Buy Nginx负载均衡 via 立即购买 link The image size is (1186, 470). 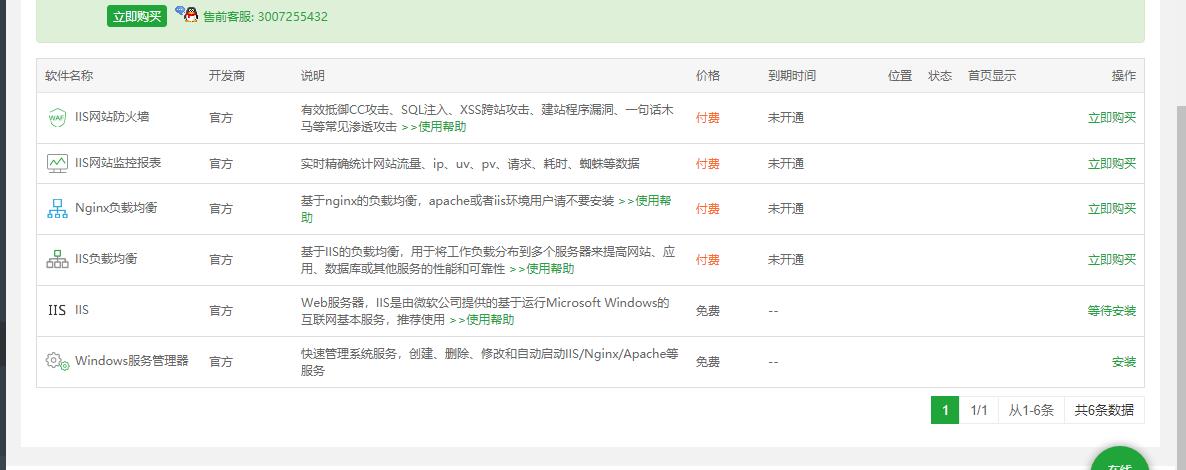pyautogui.click(x=1112, y=209)
